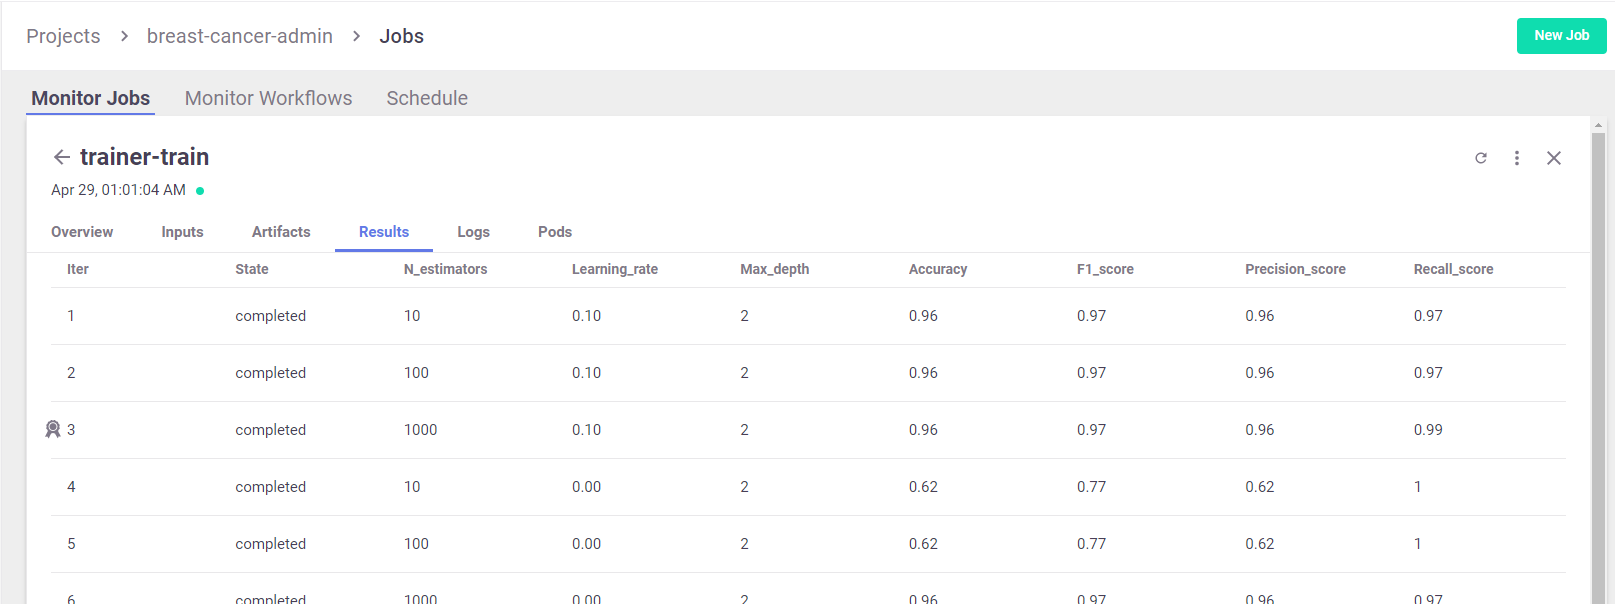
Task: Select the Results tab
Action: coord(384,232)
